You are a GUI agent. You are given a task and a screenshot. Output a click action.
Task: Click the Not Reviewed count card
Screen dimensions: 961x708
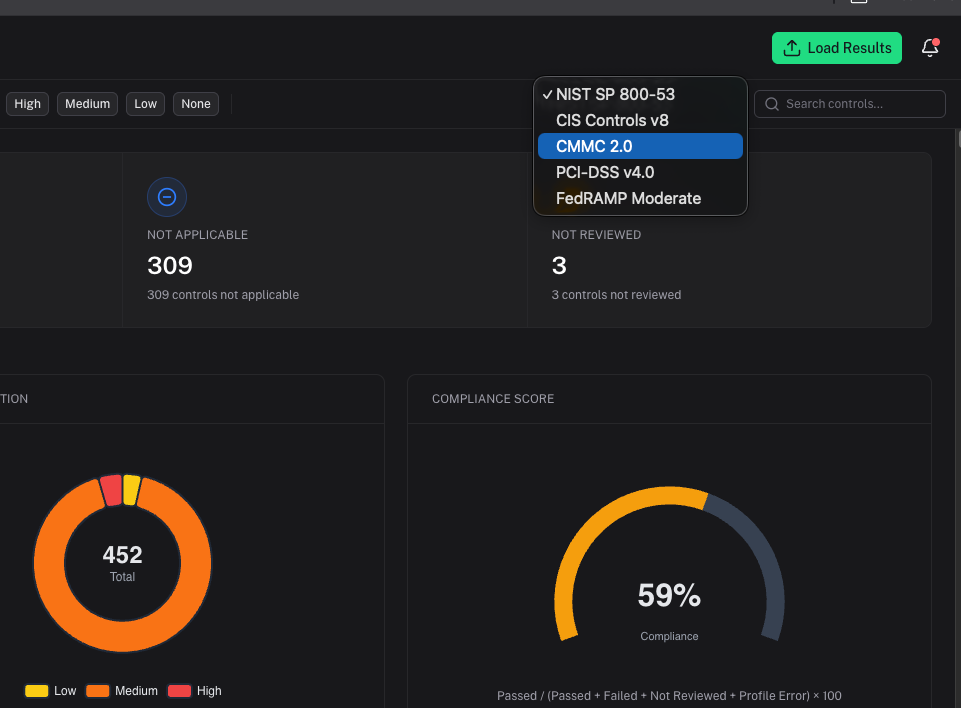click(728, 265)
